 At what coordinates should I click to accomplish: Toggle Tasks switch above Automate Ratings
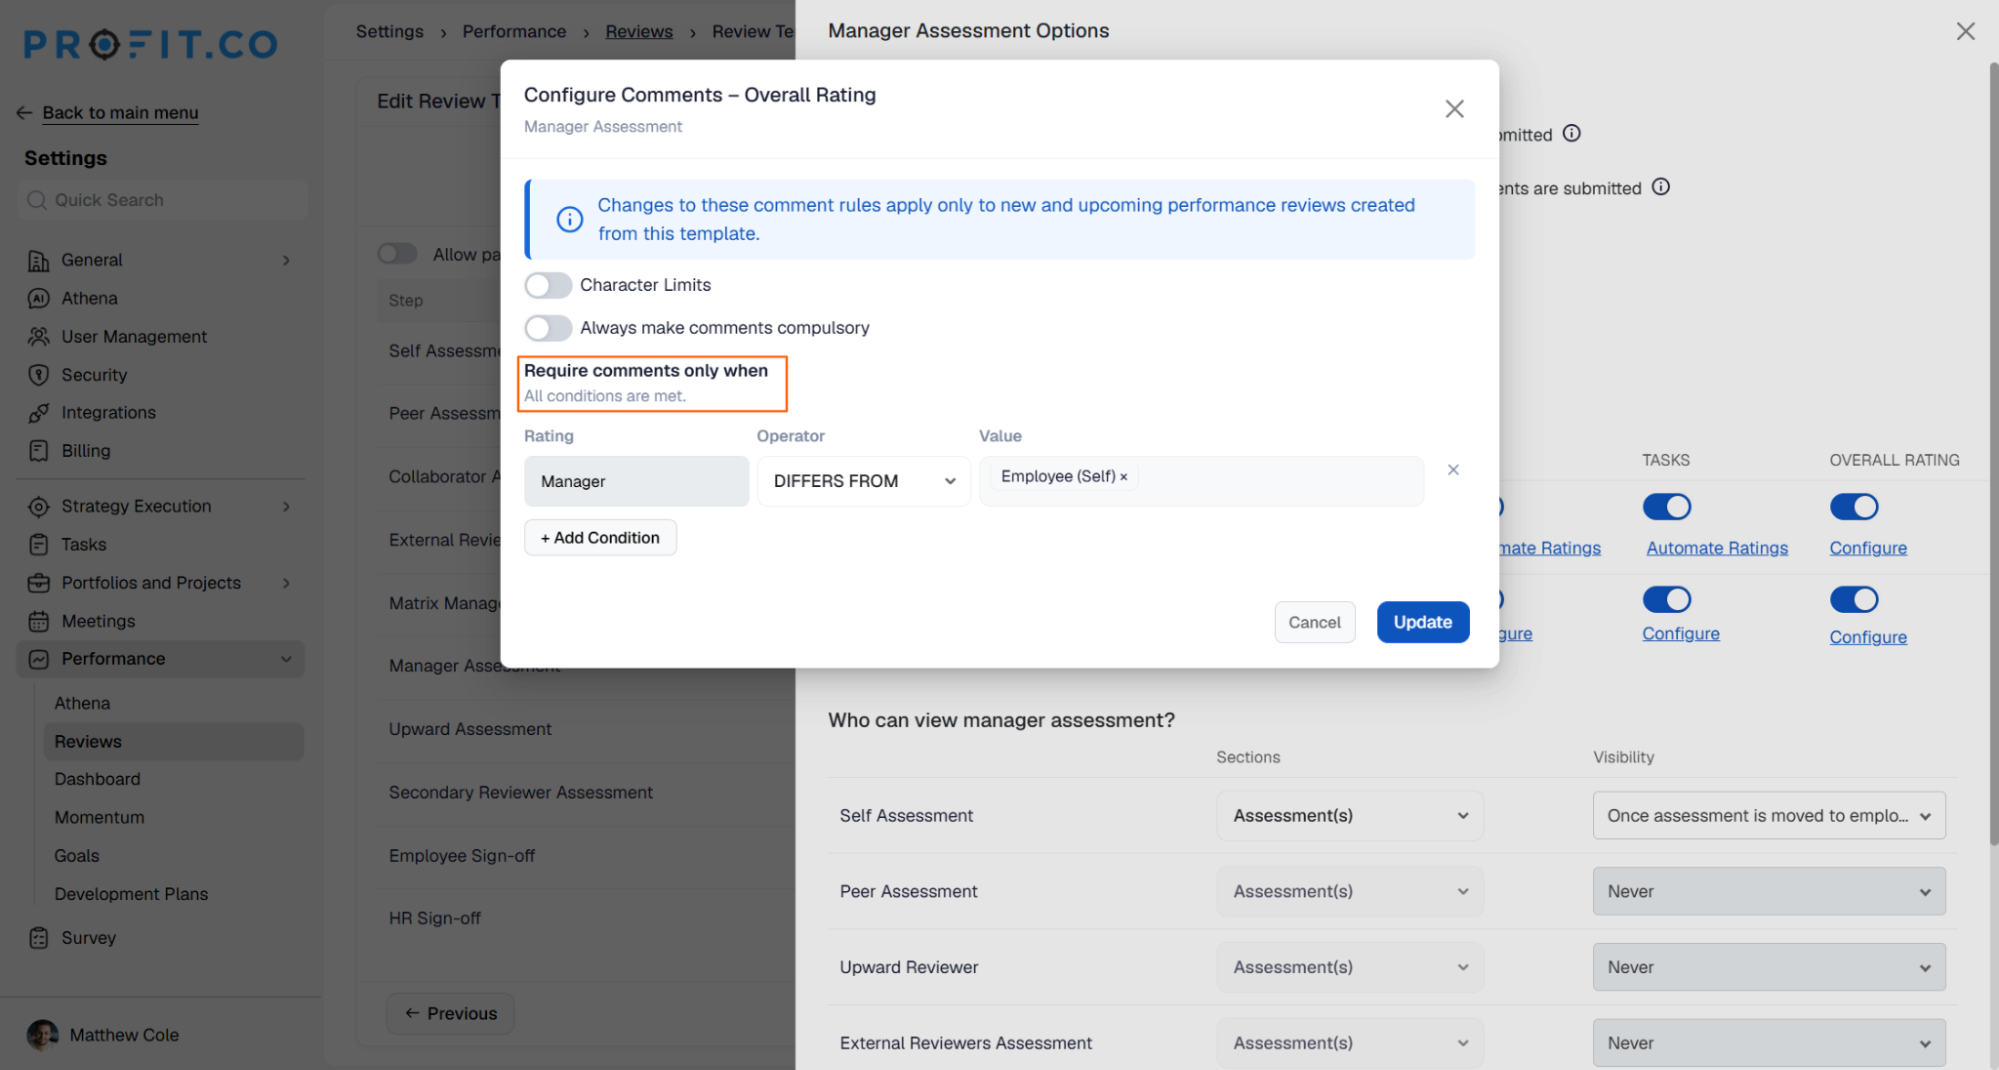click(1666, 507)
